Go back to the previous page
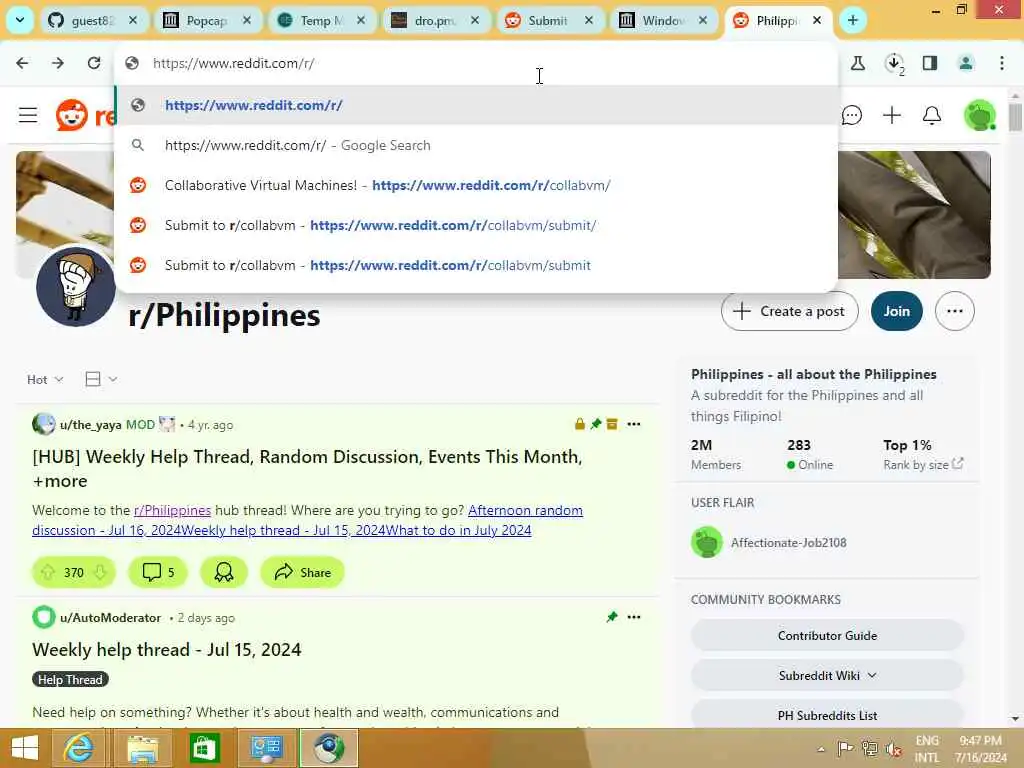Image resolution: width=1024 pixels, height=768 pixels. (22, 63)
